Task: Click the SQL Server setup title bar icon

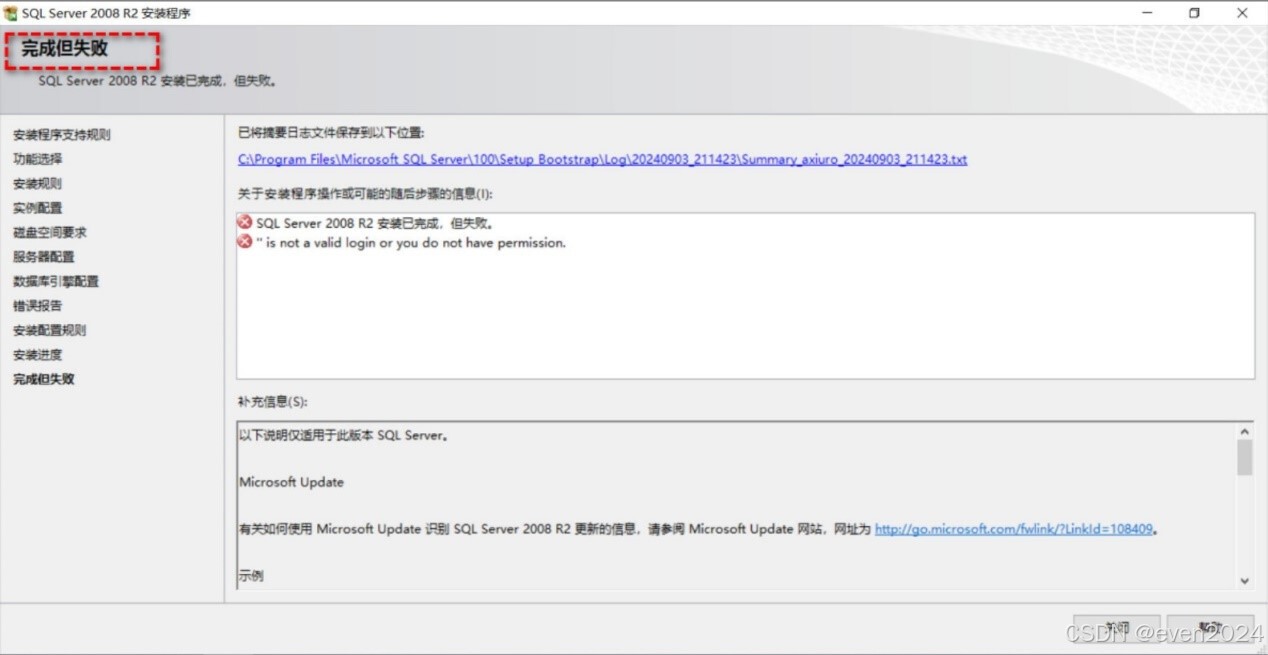Action: (x=11, y=13)
